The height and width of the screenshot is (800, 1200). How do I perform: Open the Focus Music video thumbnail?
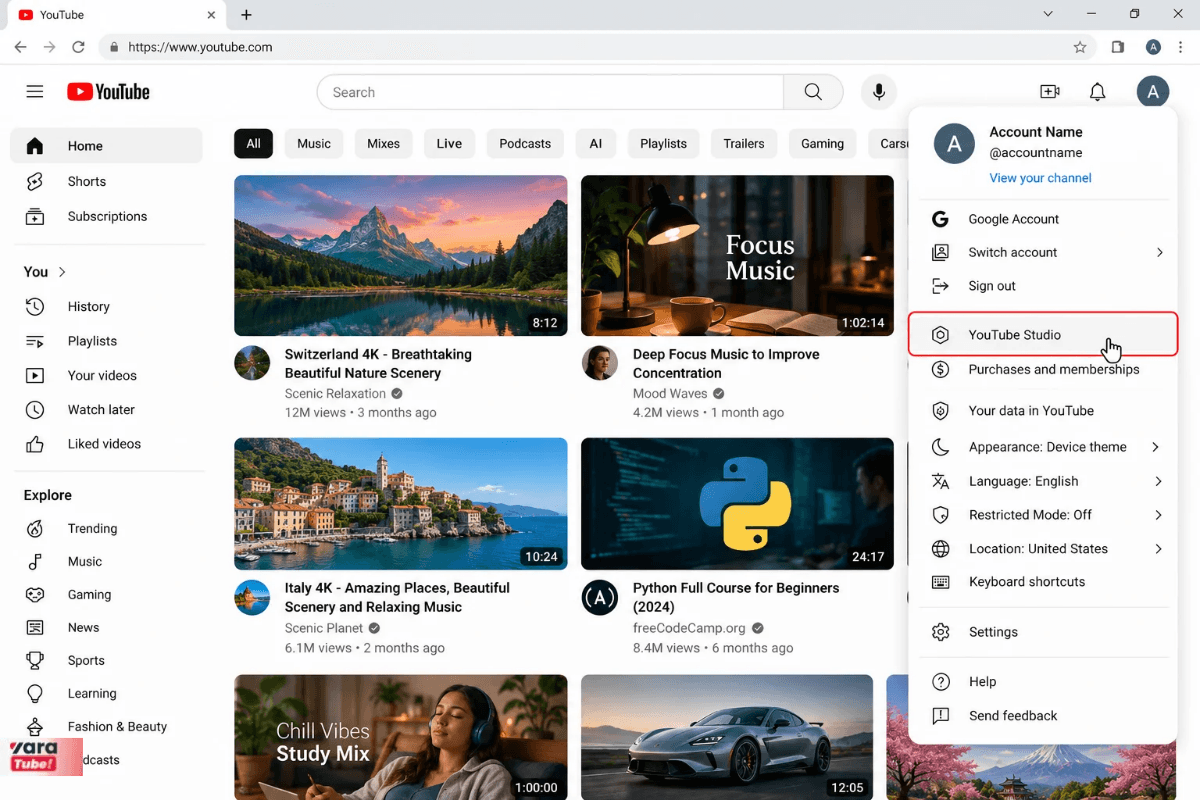737,255
